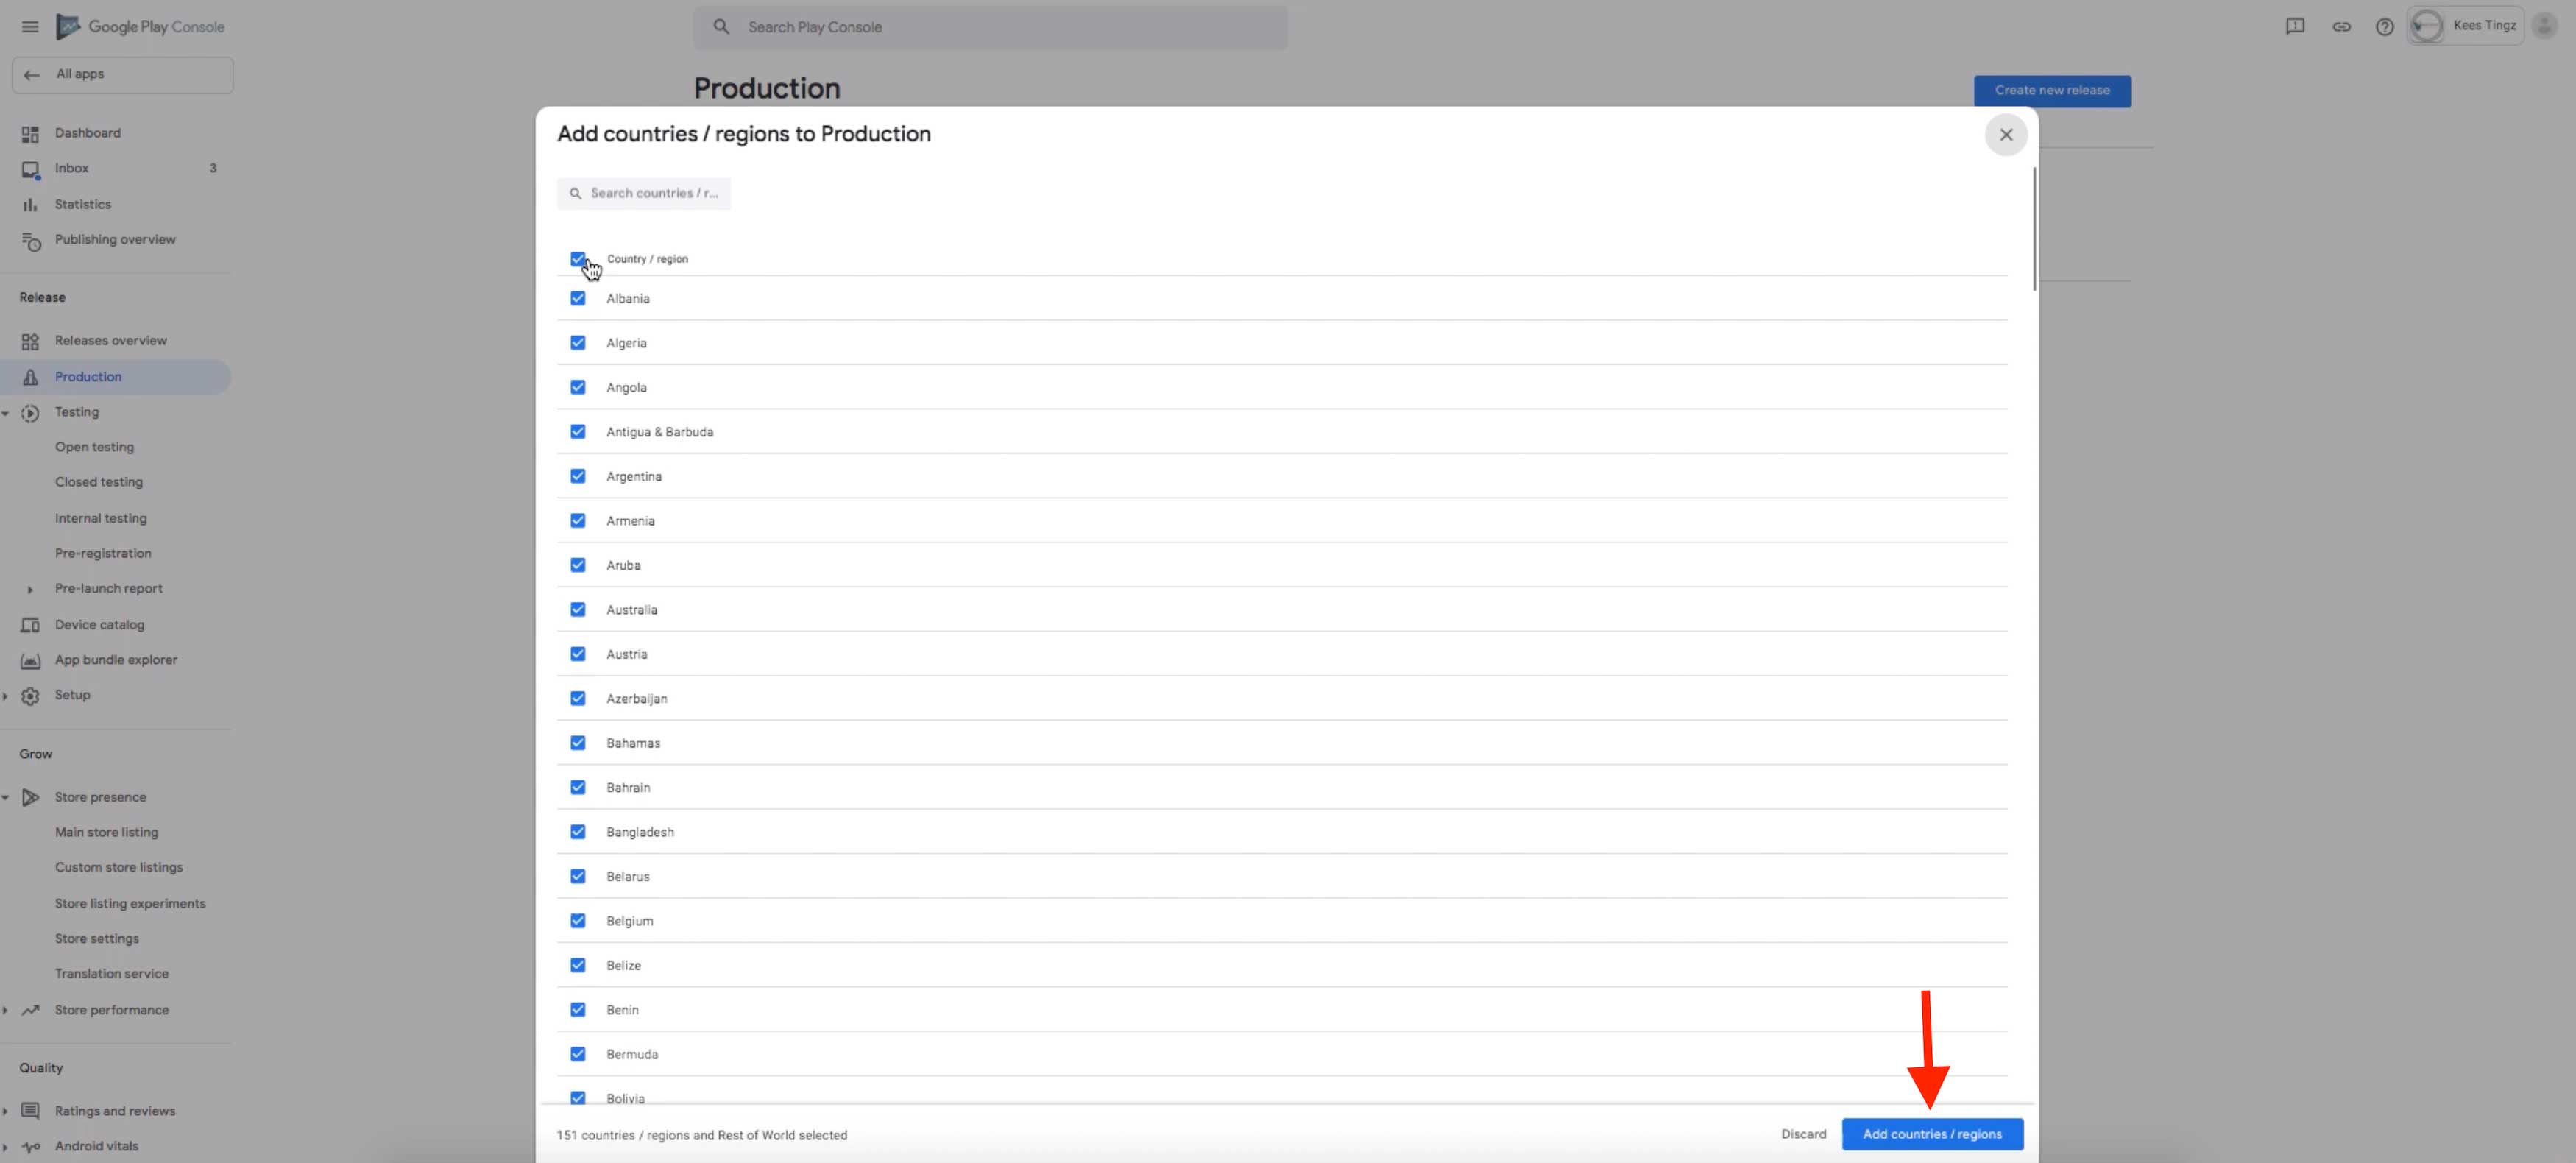Image resolution: width=2576 pixels, height=1163 pixels.
Task: Click the Device catalog icon
Action: point(30,625)
